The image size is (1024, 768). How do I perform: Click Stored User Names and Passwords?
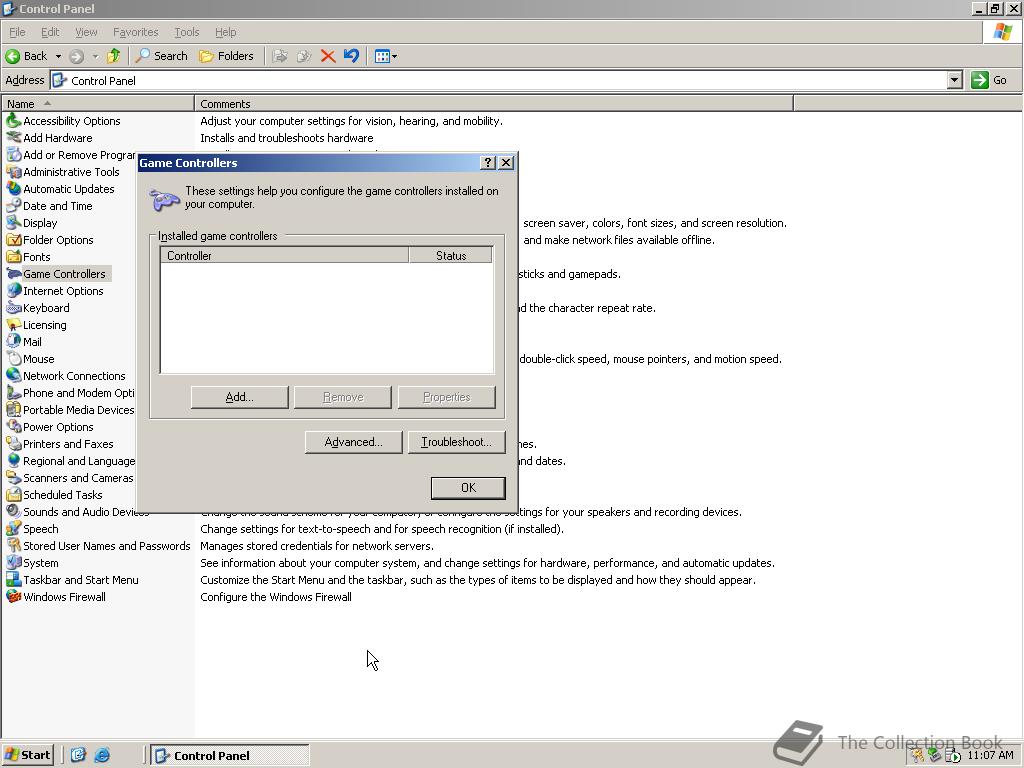106,545
